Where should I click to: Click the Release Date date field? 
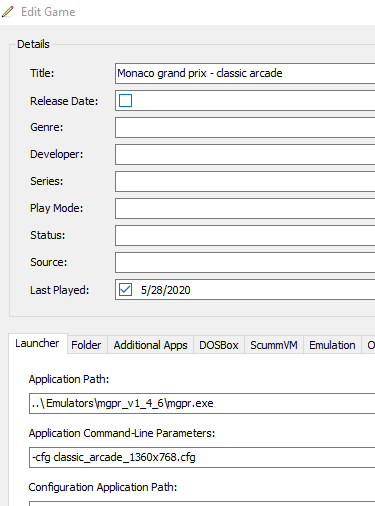pyautogui.click(x=245, y=100)
